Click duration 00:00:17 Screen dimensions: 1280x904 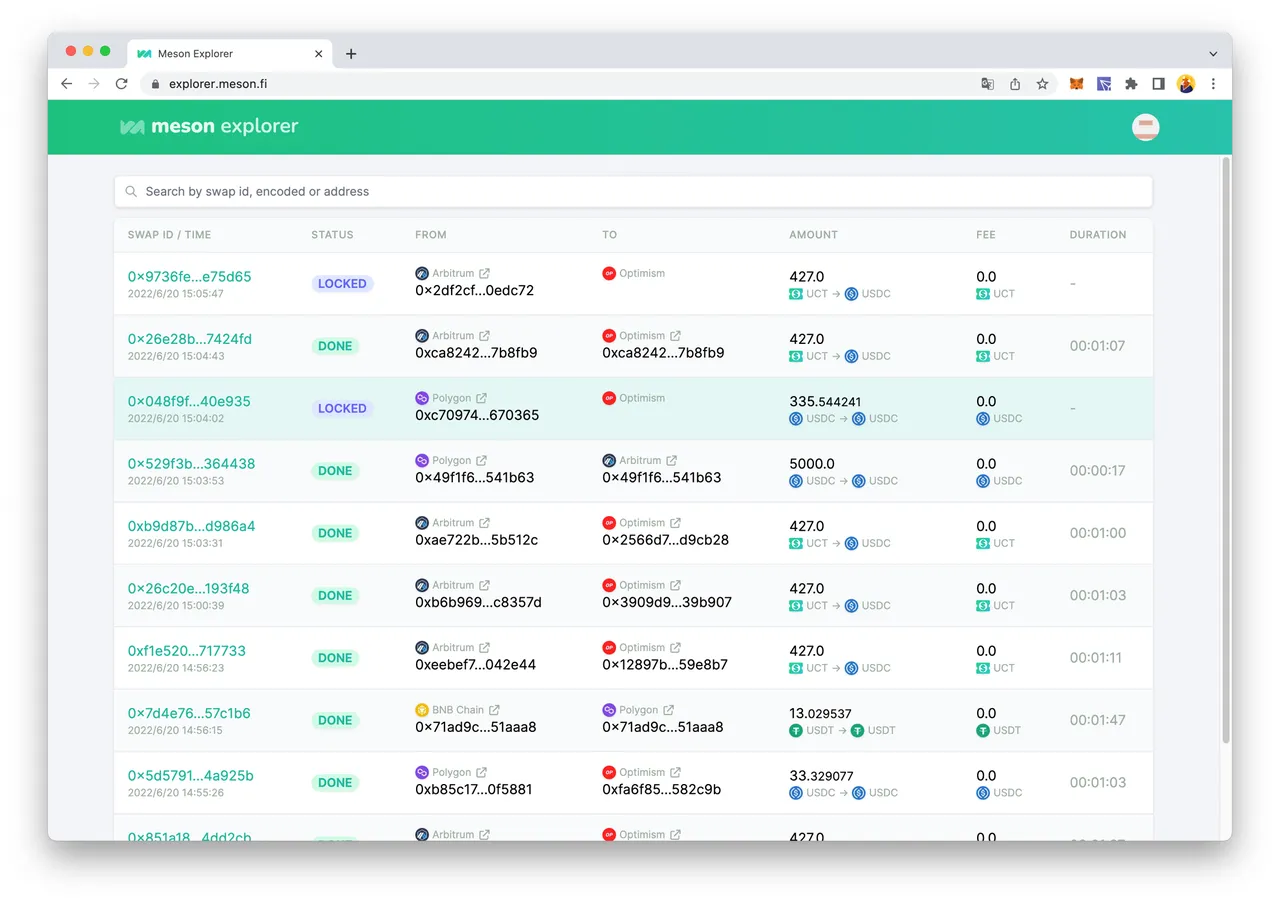pyautogui.click(x=1097, y=470)
